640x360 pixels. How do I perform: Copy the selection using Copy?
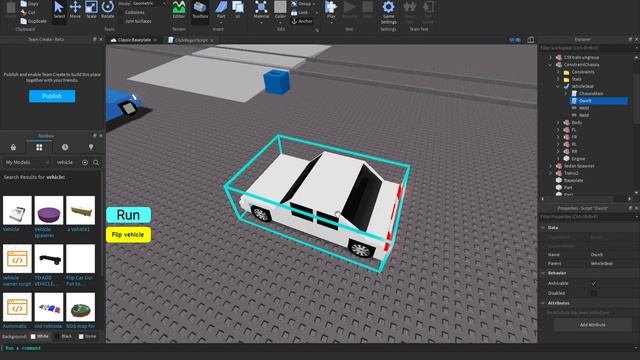[29, 4]
